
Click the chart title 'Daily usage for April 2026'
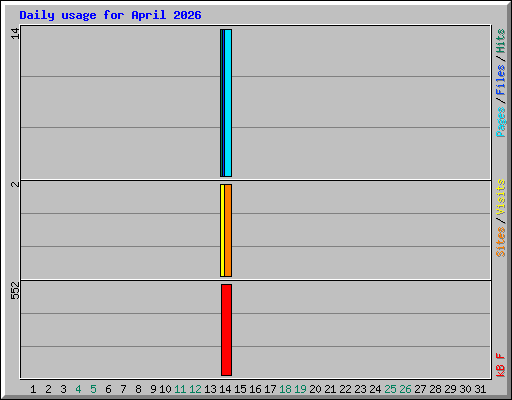click(x=110, y=15)
